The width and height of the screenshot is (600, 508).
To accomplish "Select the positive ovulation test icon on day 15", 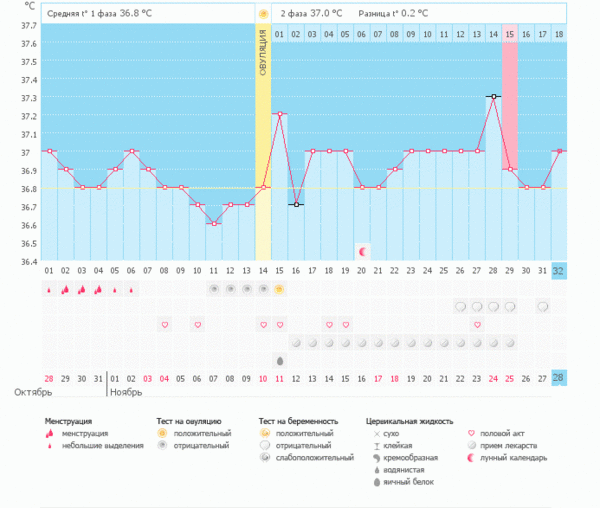I will tap(280, 289).
